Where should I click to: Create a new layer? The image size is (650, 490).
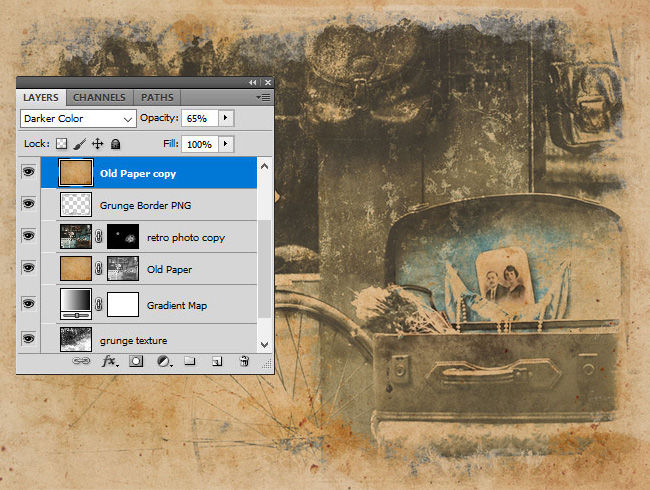click(x=215, y=362)
